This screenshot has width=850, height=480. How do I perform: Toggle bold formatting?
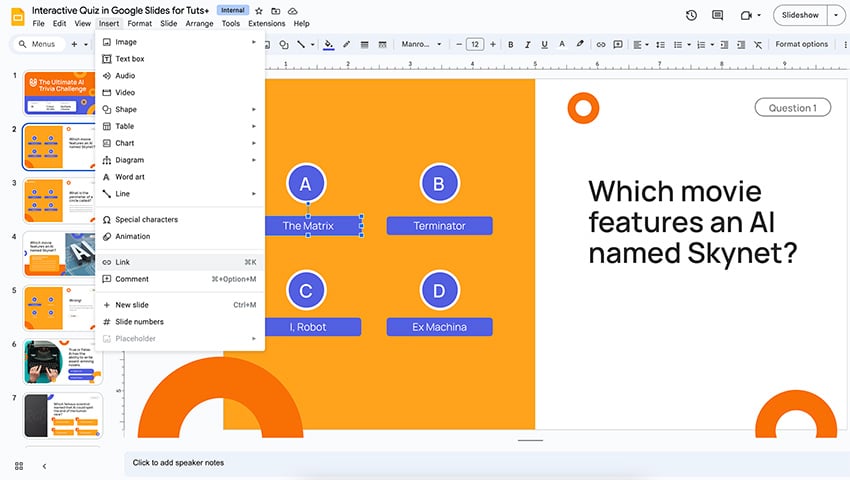point(510,44)
